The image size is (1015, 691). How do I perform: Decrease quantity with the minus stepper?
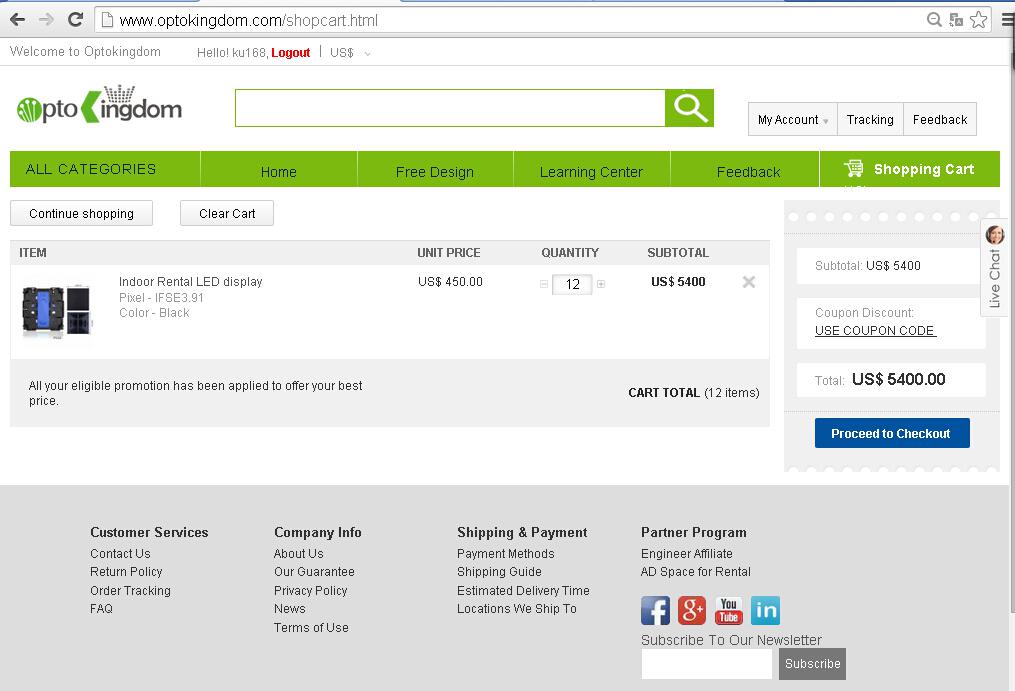pos(544,284)
